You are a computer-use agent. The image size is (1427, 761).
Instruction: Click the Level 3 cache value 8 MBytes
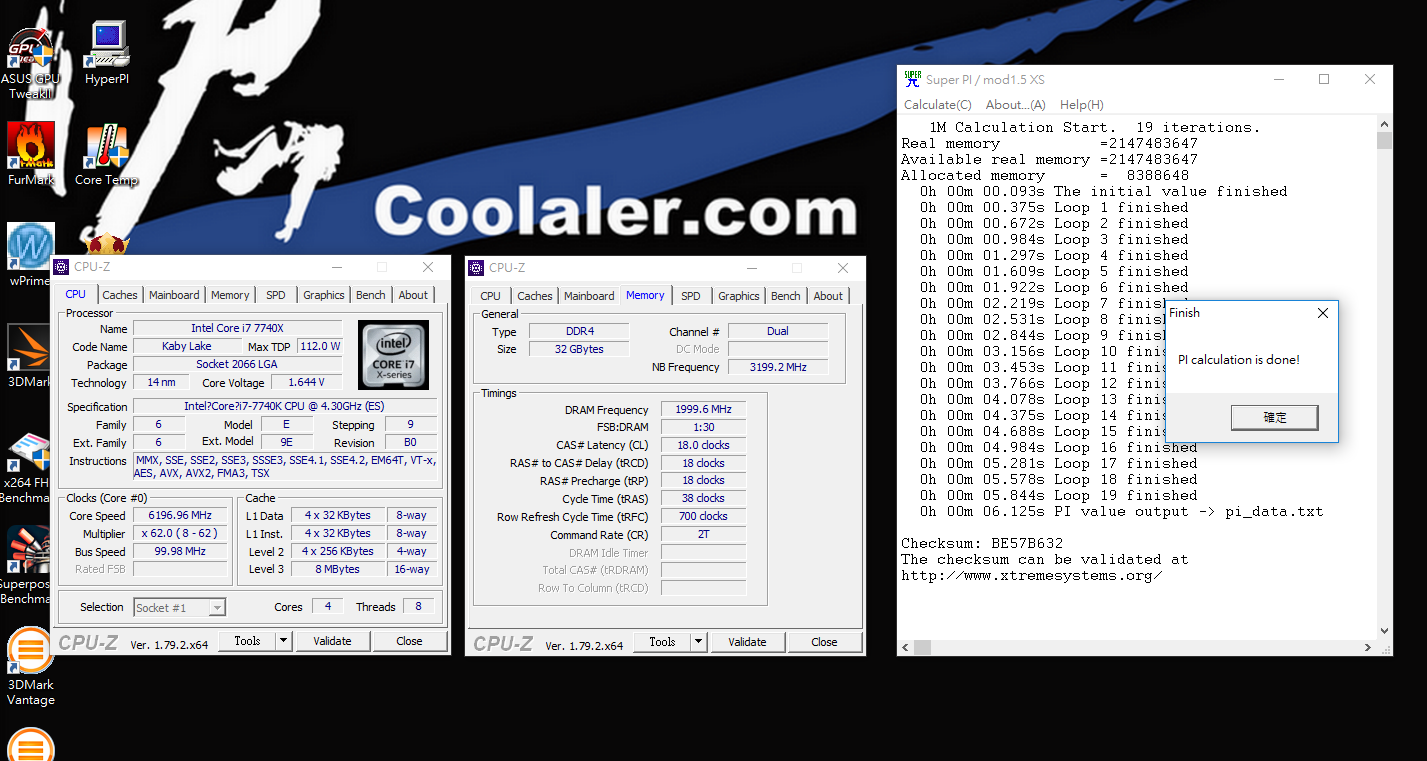click(x=338, y=569)
